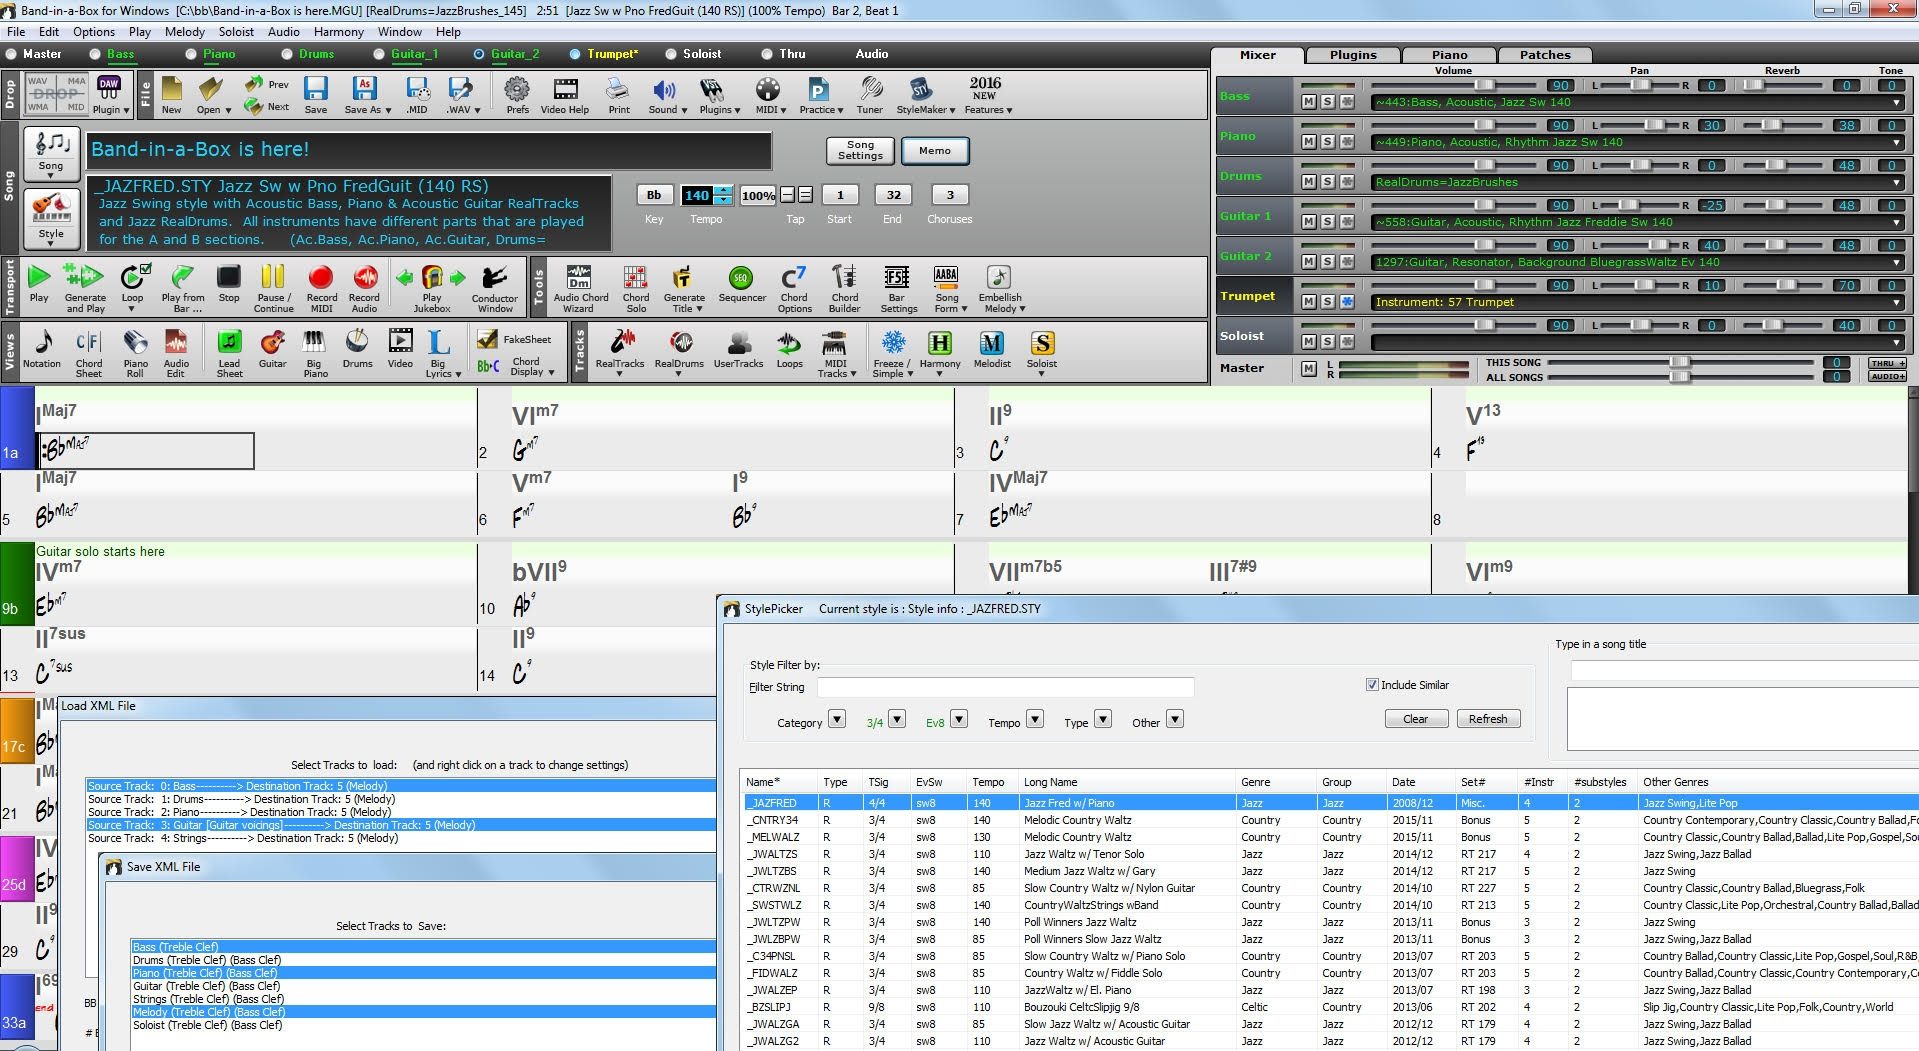The height and width of the screenshot is (1051, 1919).
Task: Show the Guitar fretboard view
Action: pos(272,350)
